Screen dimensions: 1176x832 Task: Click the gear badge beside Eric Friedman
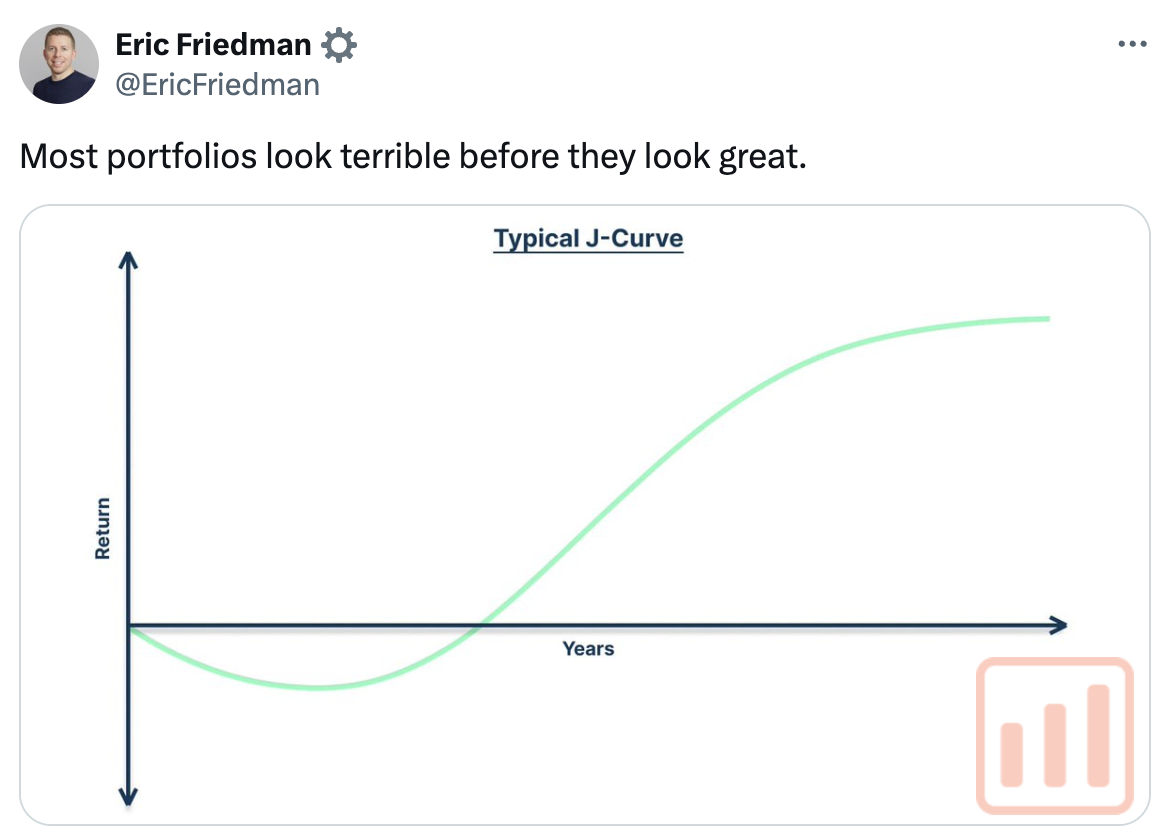[340, 45]
